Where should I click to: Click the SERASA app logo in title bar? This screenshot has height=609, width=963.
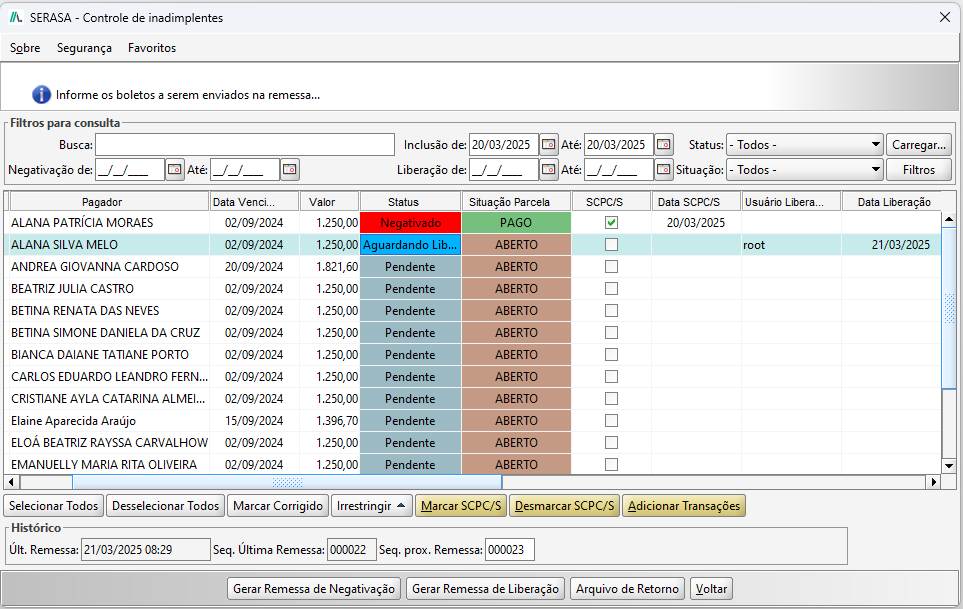[15, 17]
